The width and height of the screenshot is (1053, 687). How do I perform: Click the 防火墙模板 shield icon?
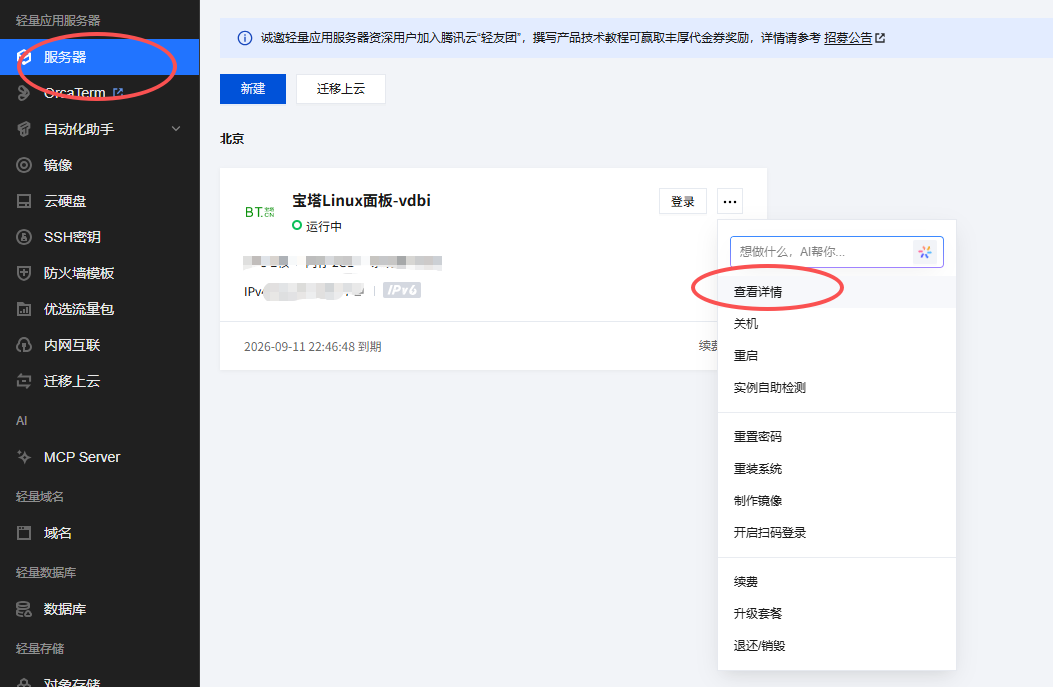24,273
